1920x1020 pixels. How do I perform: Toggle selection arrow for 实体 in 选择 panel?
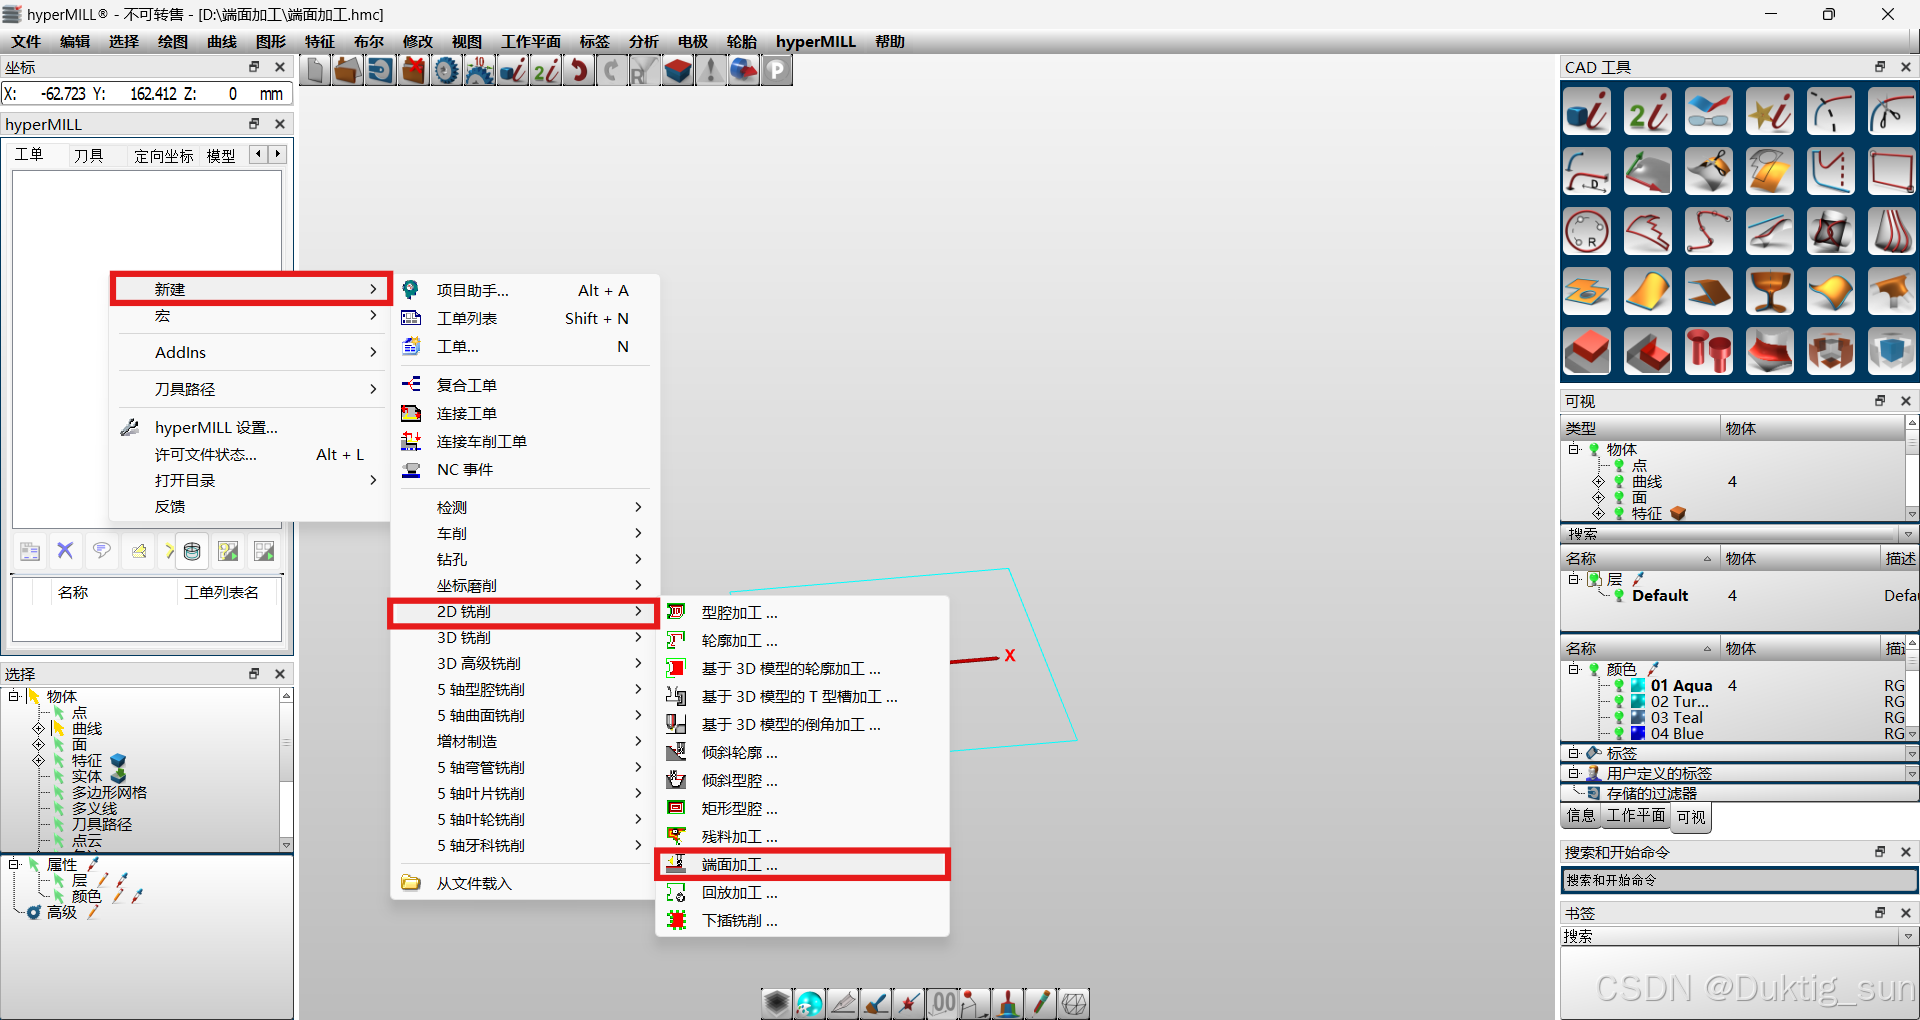pyautogui.click(x=59, y=777)
